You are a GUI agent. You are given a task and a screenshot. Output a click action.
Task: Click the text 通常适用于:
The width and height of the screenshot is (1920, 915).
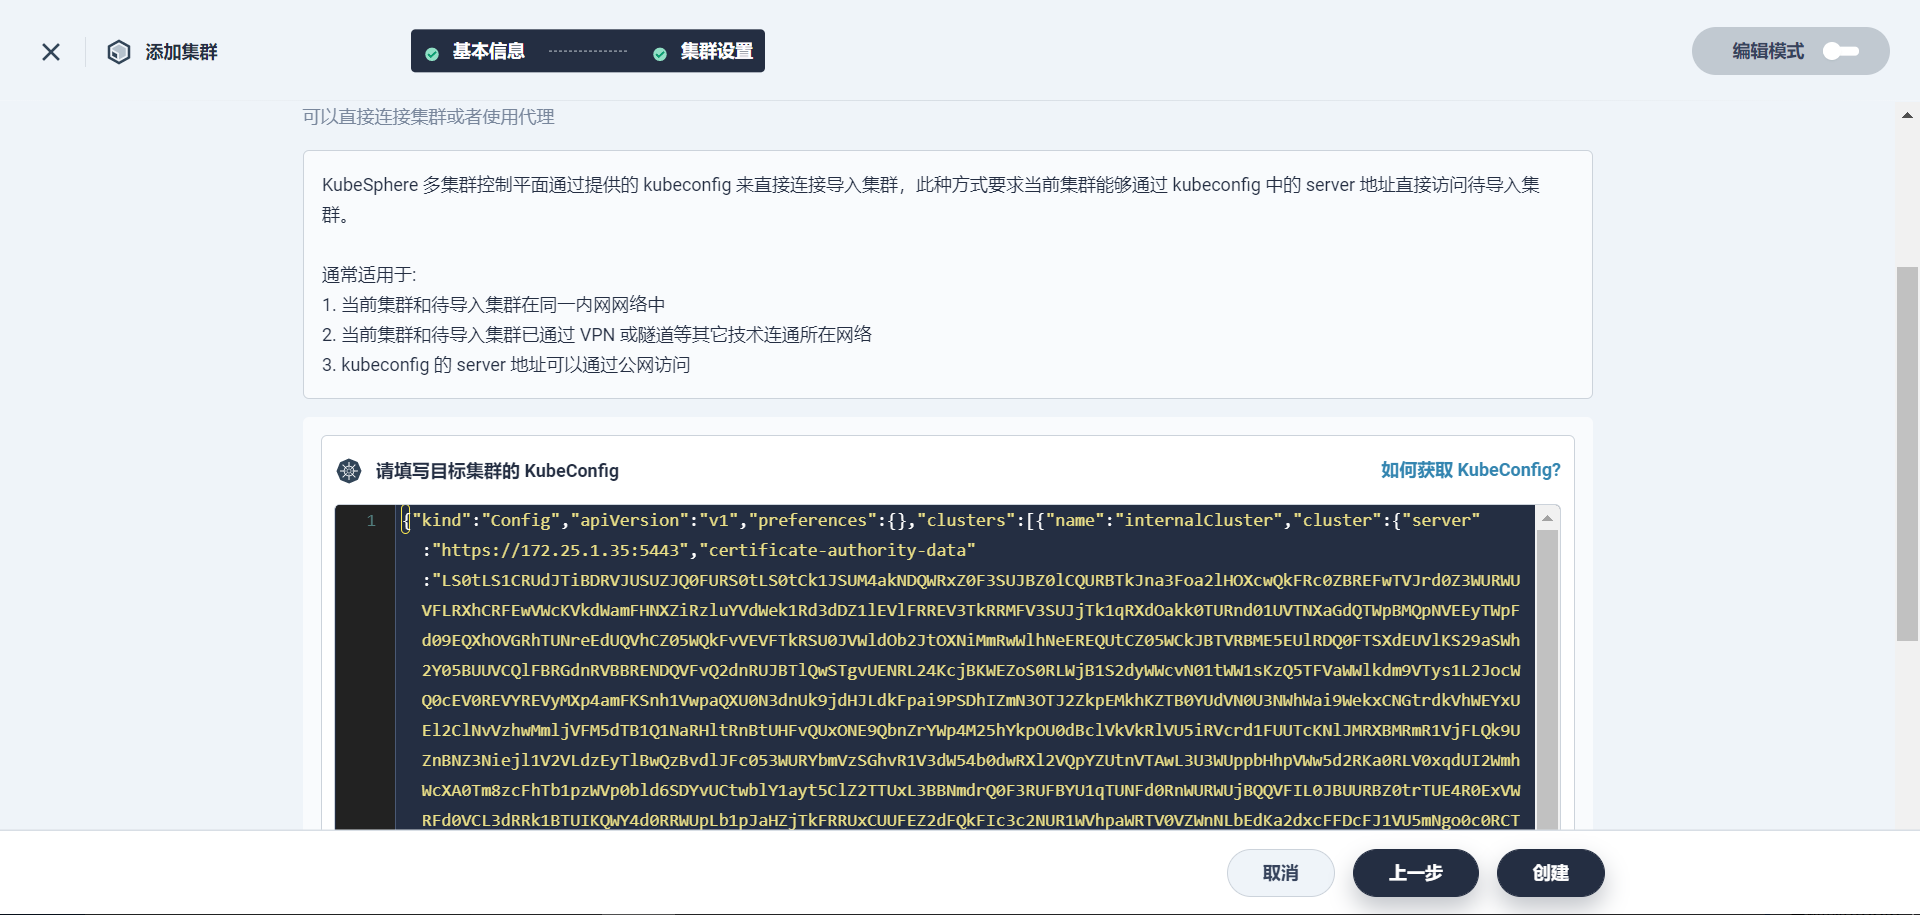click(369, 275)
